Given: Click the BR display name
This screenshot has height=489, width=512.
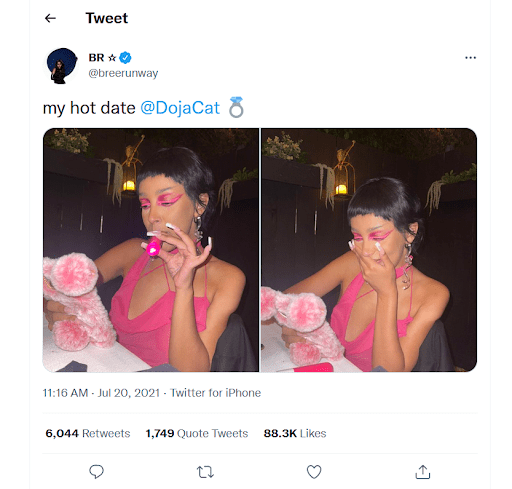Looking at the screenshot, I should pyautogui.click(x=96, y=58).
